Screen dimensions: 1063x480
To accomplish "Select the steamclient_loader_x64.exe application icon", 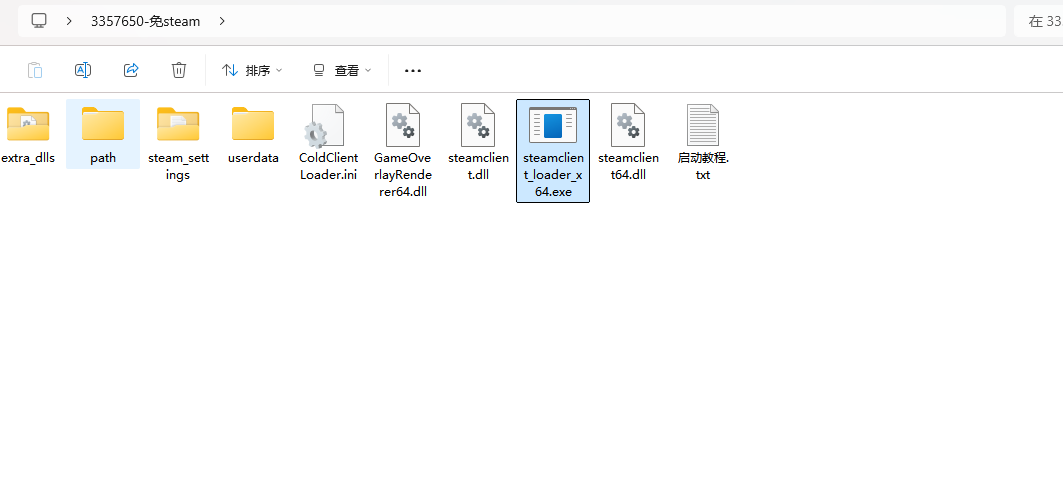I will click(553, 125).
